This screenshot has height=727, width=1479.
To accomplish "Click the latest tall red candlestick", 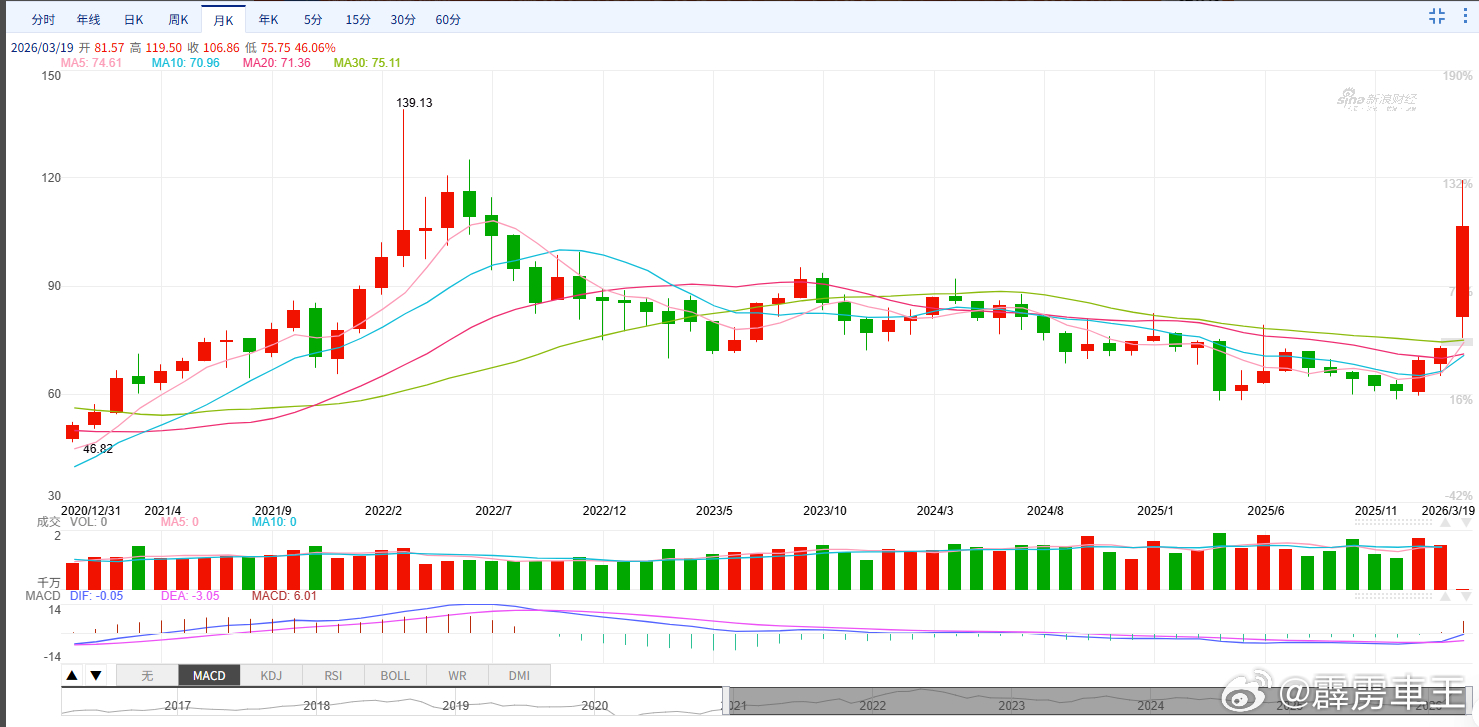I will (x=1462, y=272).
